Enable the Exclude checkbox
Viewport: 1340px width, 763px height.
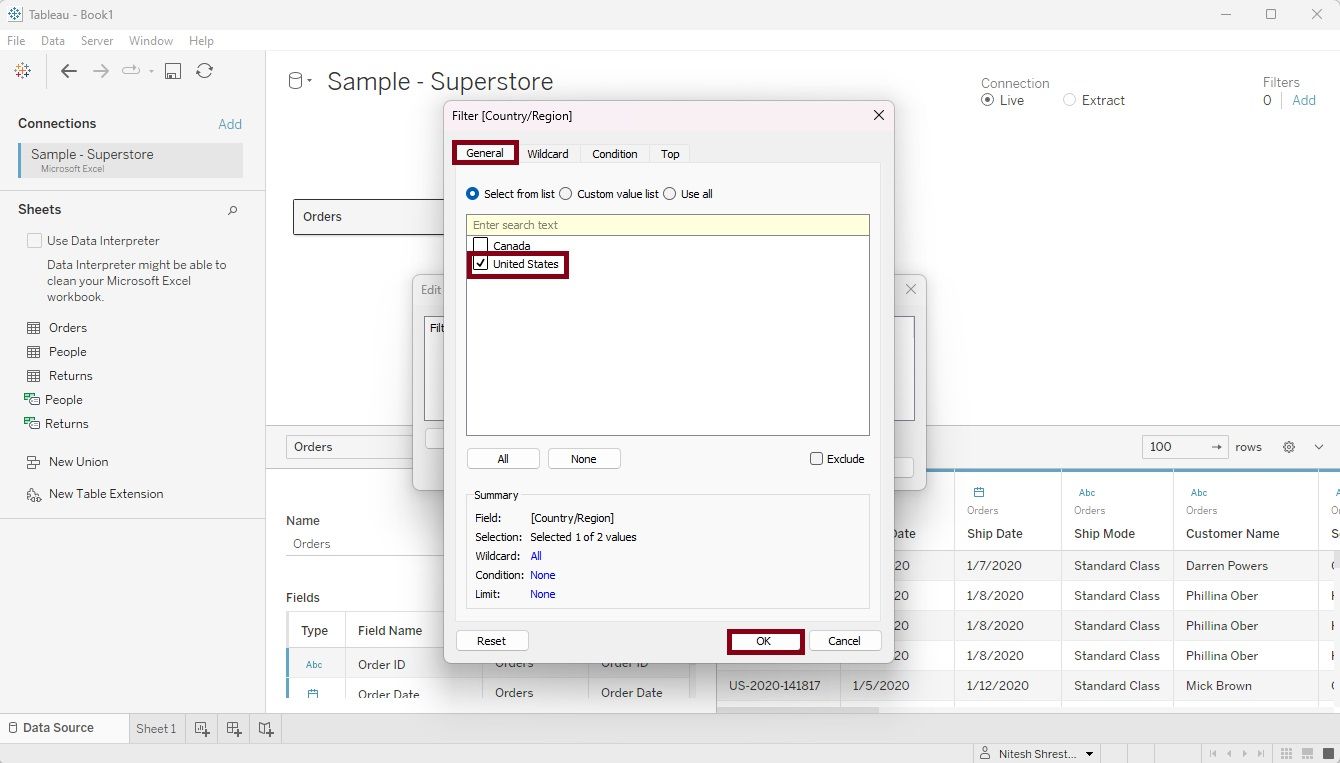[816, 459]
